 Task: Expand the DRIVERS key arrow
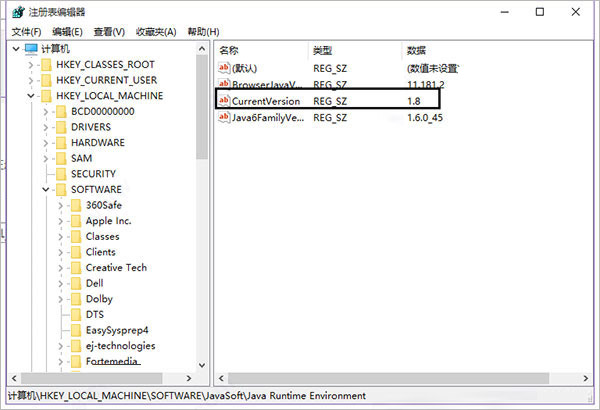(46, 127)
